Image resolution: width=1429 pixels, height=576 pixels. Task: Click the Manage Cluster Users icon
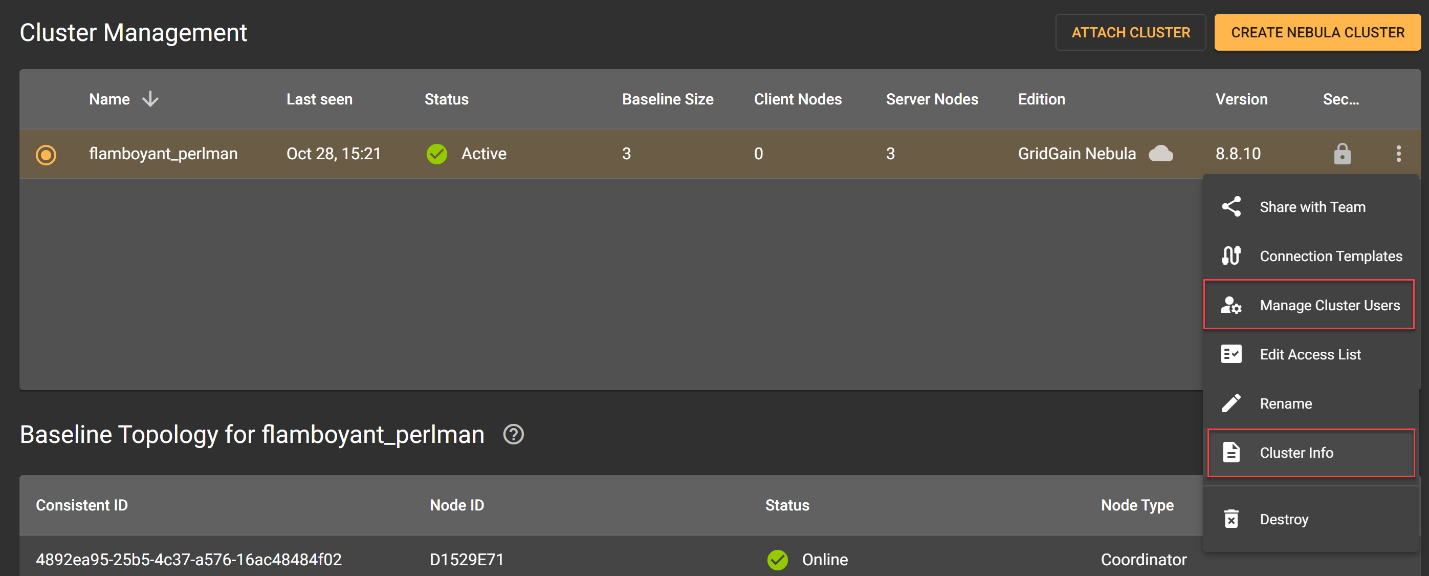point(1232,305)
